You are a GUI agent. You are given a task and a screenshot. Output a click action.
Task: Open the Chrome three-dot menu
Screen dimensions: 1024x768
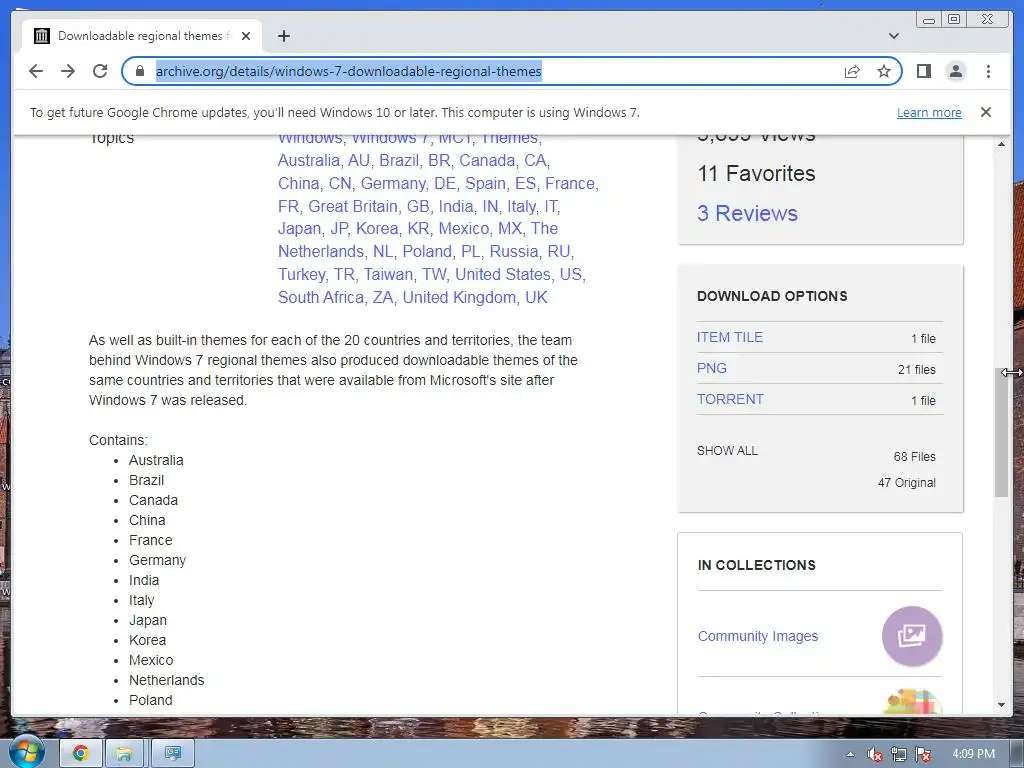click(x=988, y=71)
